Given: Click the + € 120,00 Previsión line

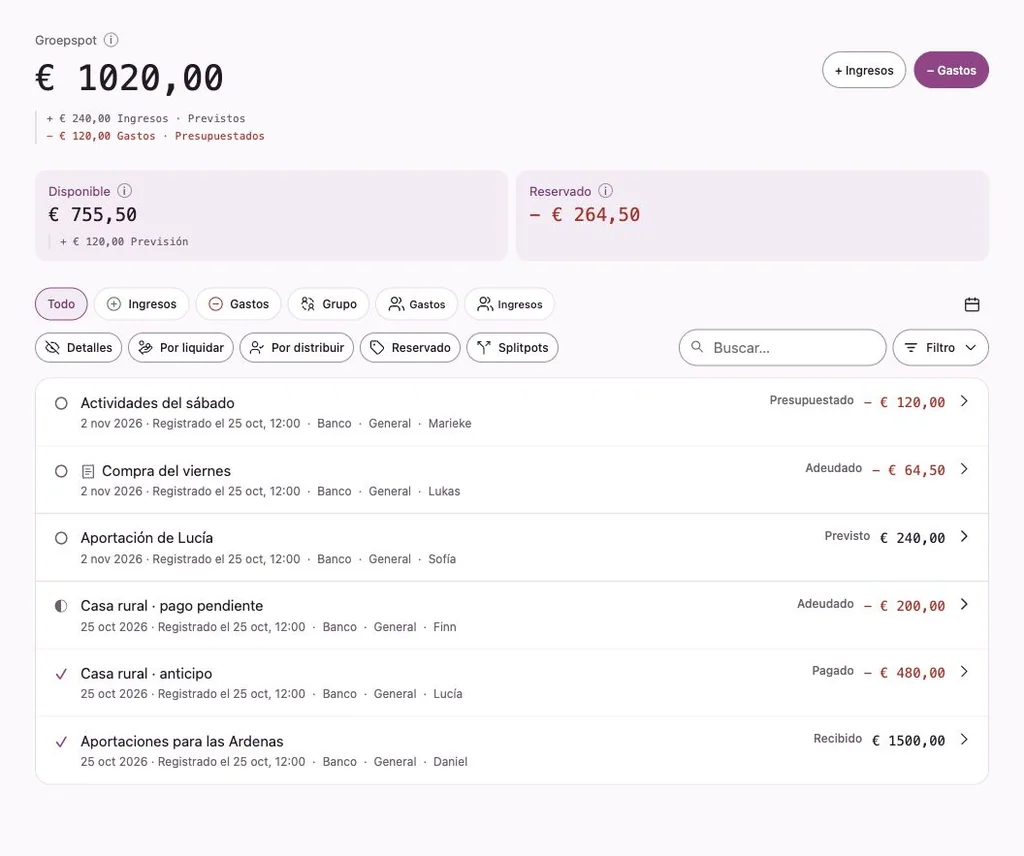Looking at the screenshot, I should point(124,241).
